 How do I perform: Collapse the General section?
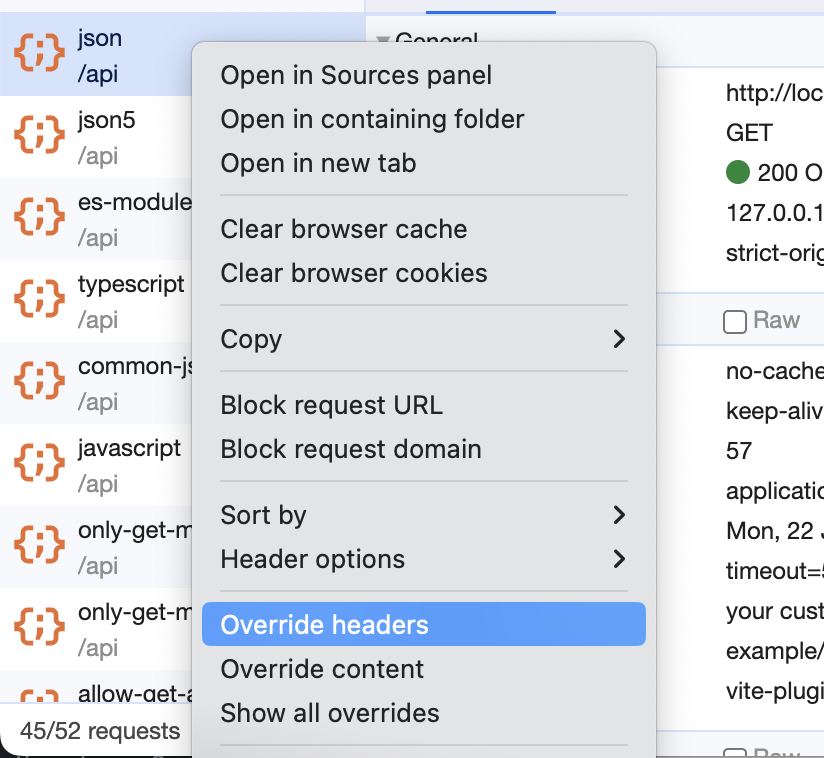[x=385, y=42]
